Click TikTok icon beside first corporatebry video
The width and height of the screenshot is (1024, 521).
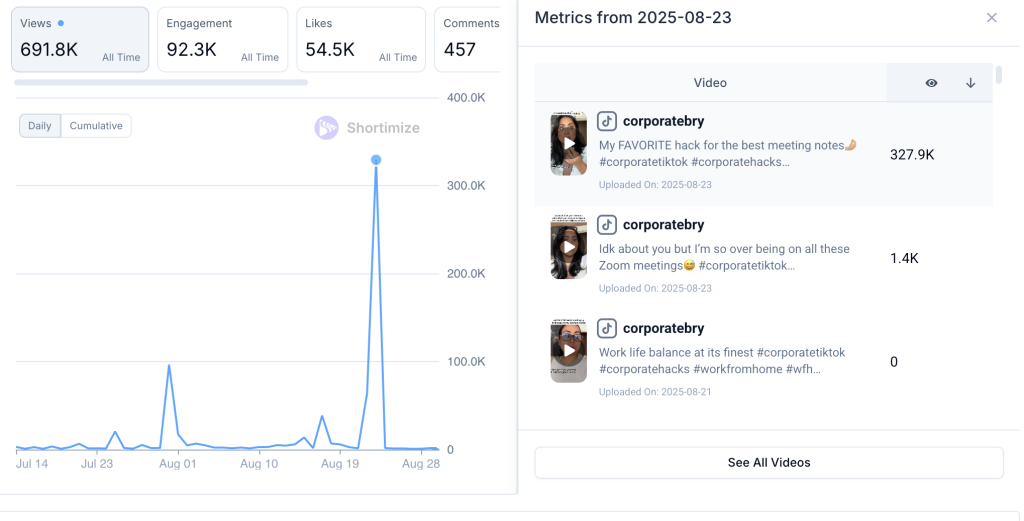(x=606, y=121)
